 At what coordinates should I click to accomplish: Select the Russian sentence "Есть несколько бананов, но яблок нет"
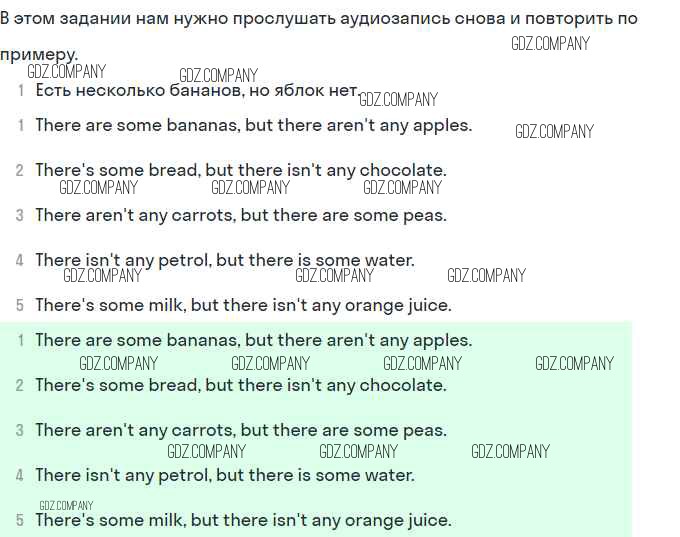pyautogui.click(x=196, y=90)
